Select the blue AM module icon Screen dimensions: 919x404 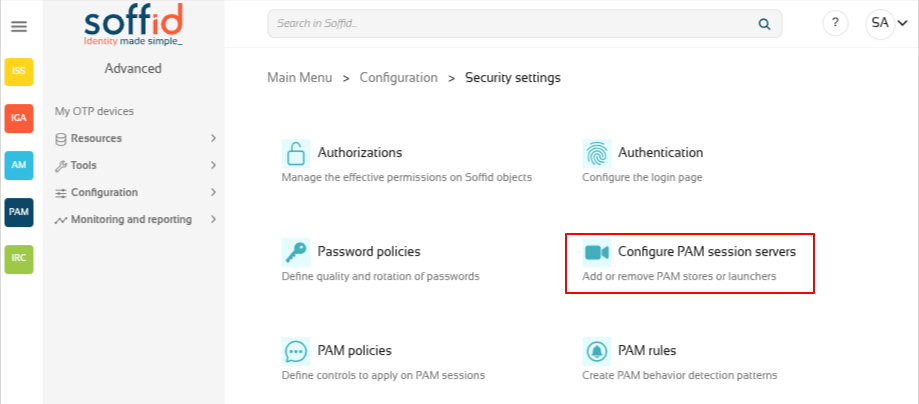(x=19, y=165)
